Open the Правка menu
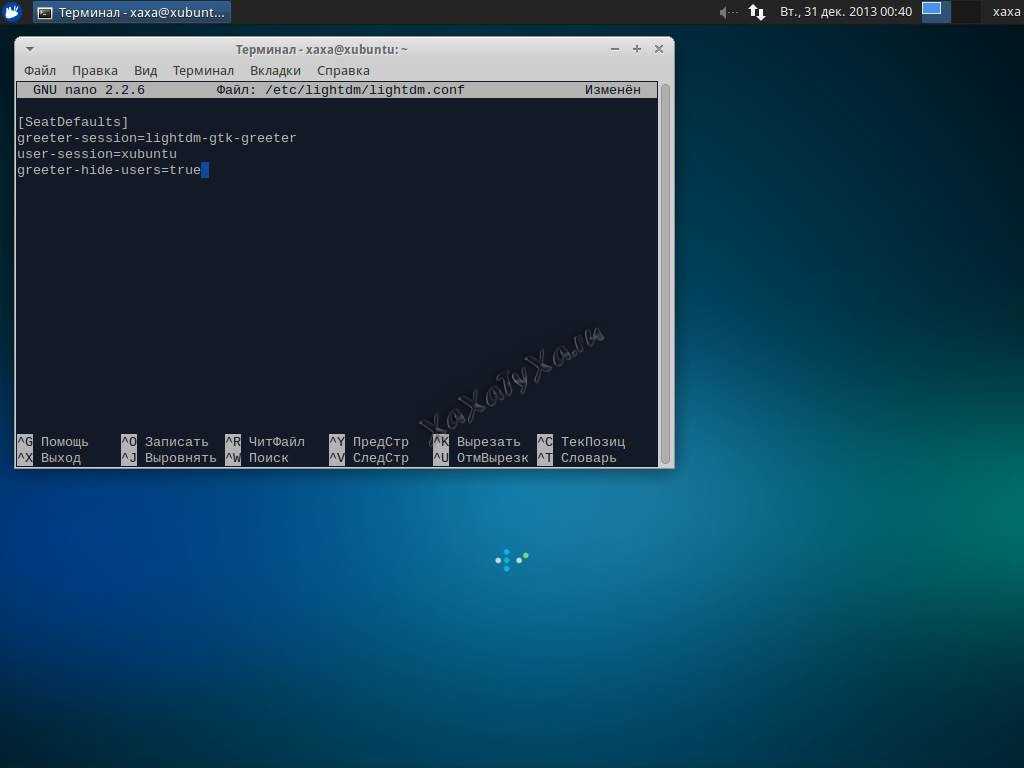1024x768 pixels. pyautogui.click(x=95, y=71)
